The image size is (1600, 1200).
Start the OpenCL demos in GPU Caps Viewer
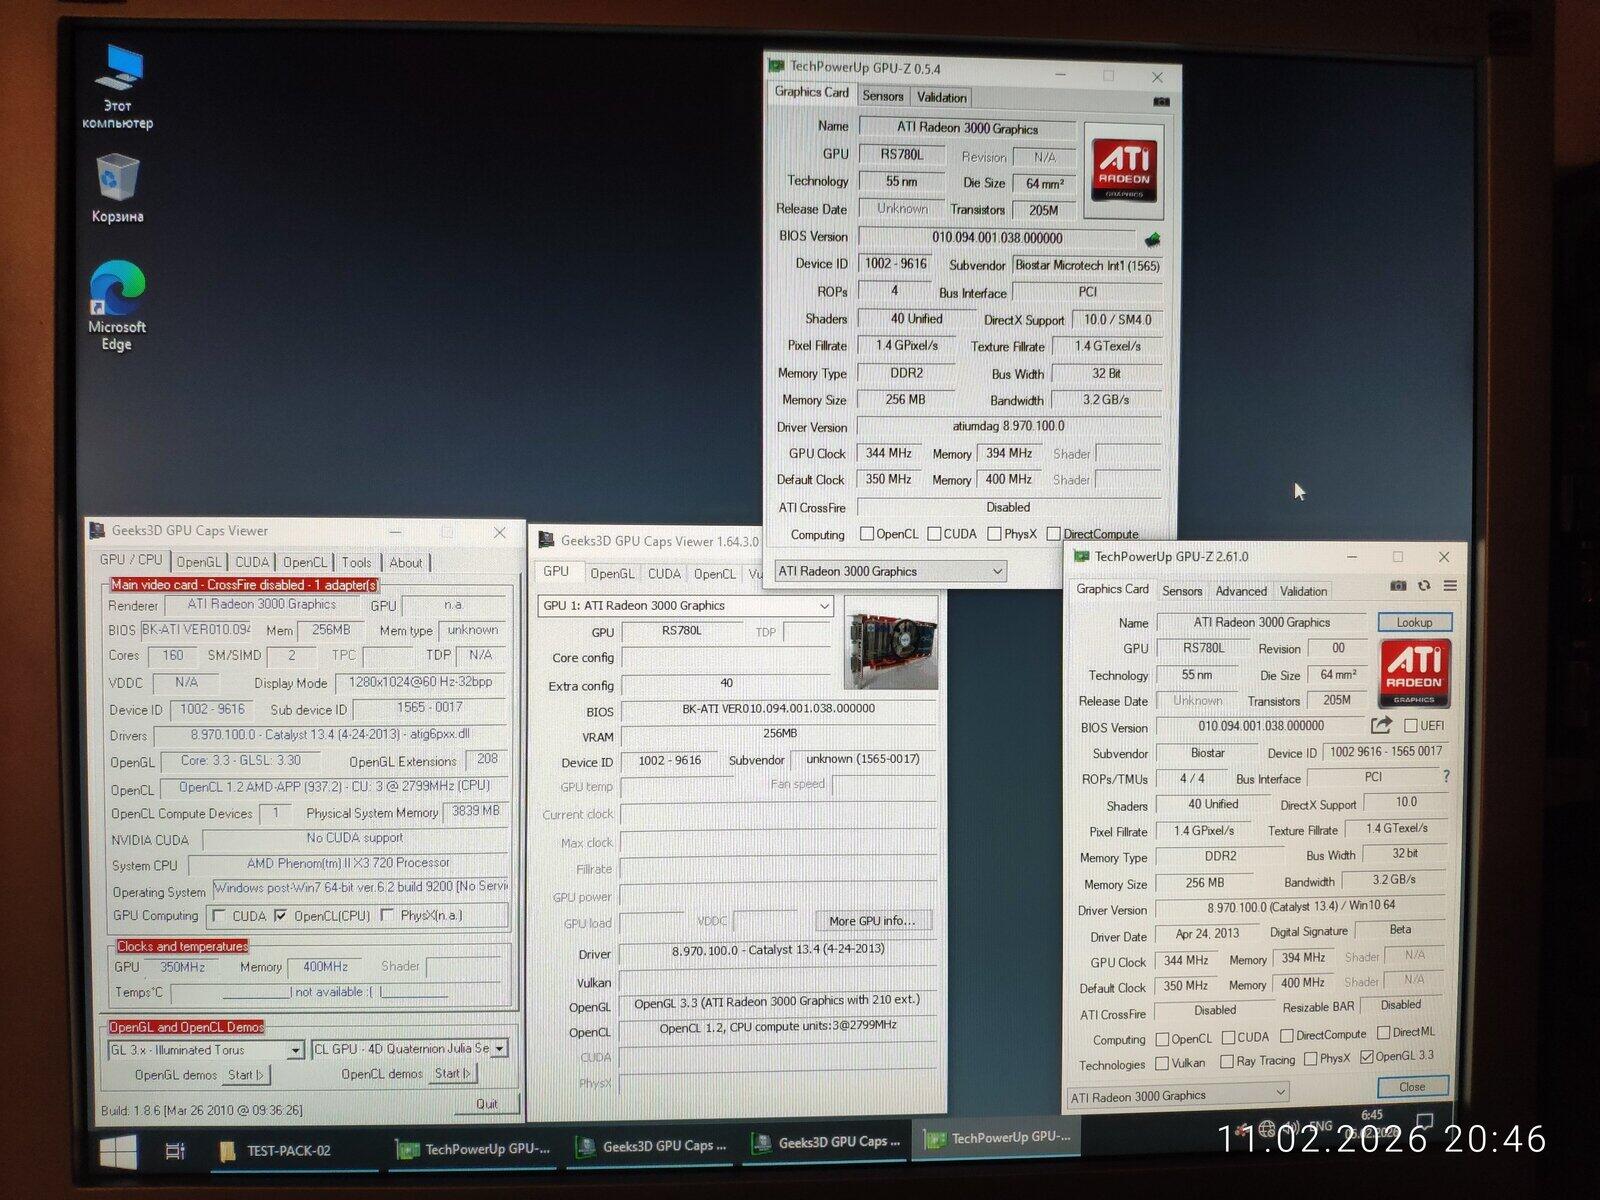(x=453, y=1073)
